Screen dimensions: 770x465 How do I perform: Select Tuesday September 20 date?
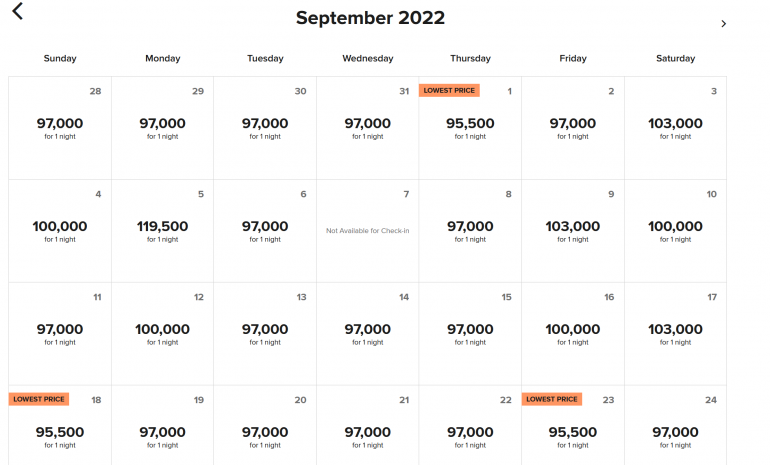click(265, 436)
